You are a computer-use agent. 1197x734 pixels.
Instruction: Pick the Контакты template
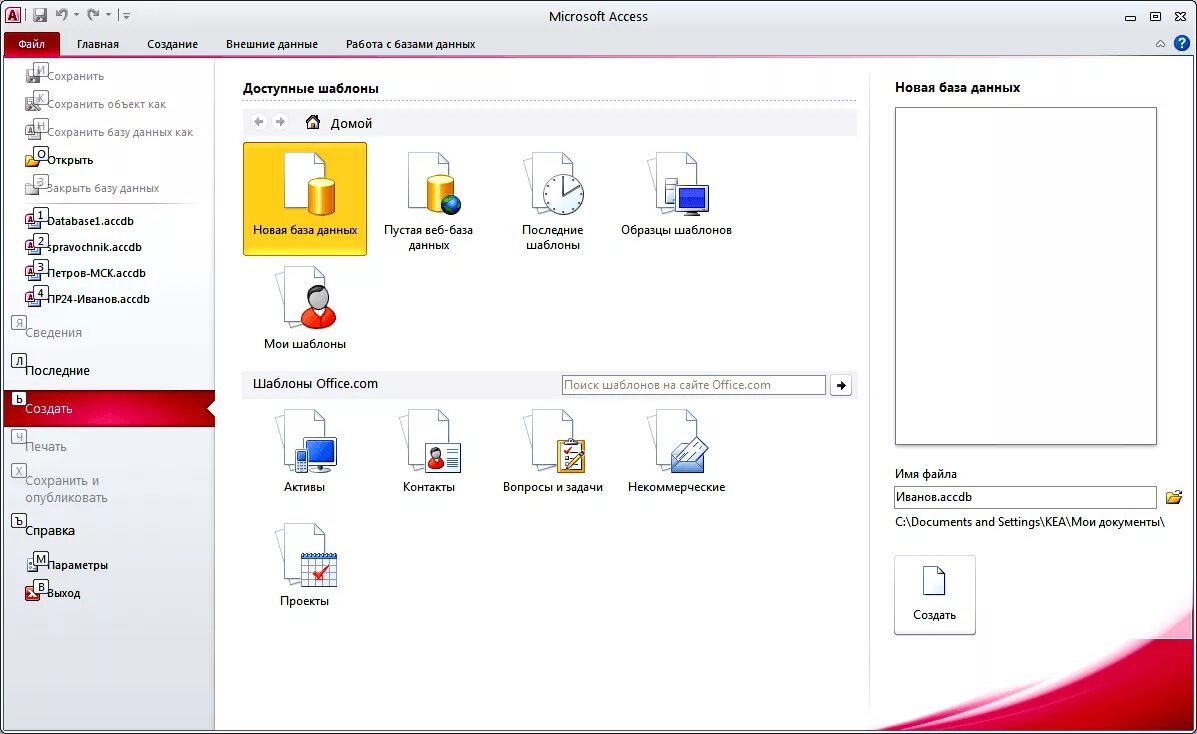coord(428,451)
